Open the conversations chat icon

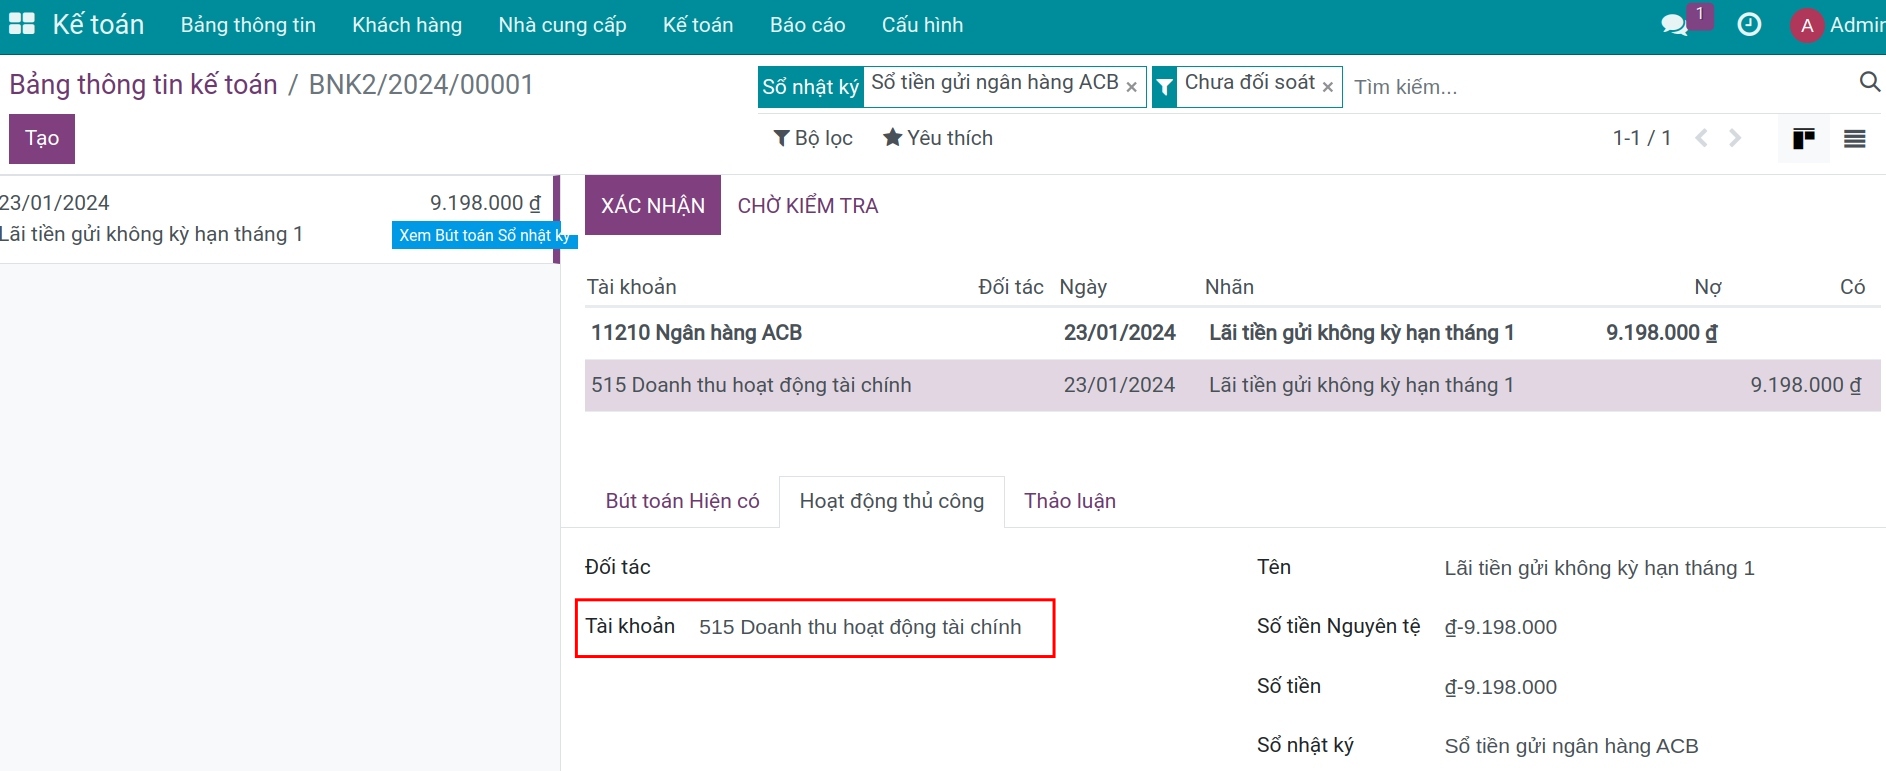[1674, 25]
